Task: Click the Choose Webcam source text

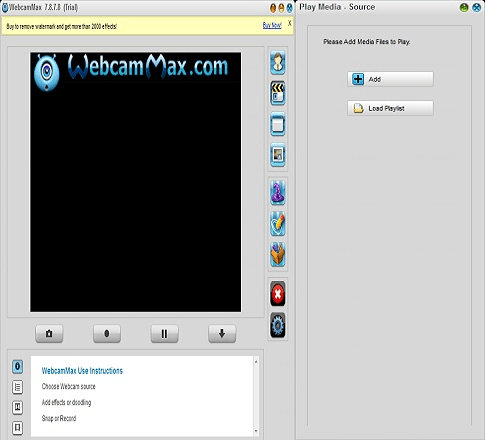Action: (69, 386)
